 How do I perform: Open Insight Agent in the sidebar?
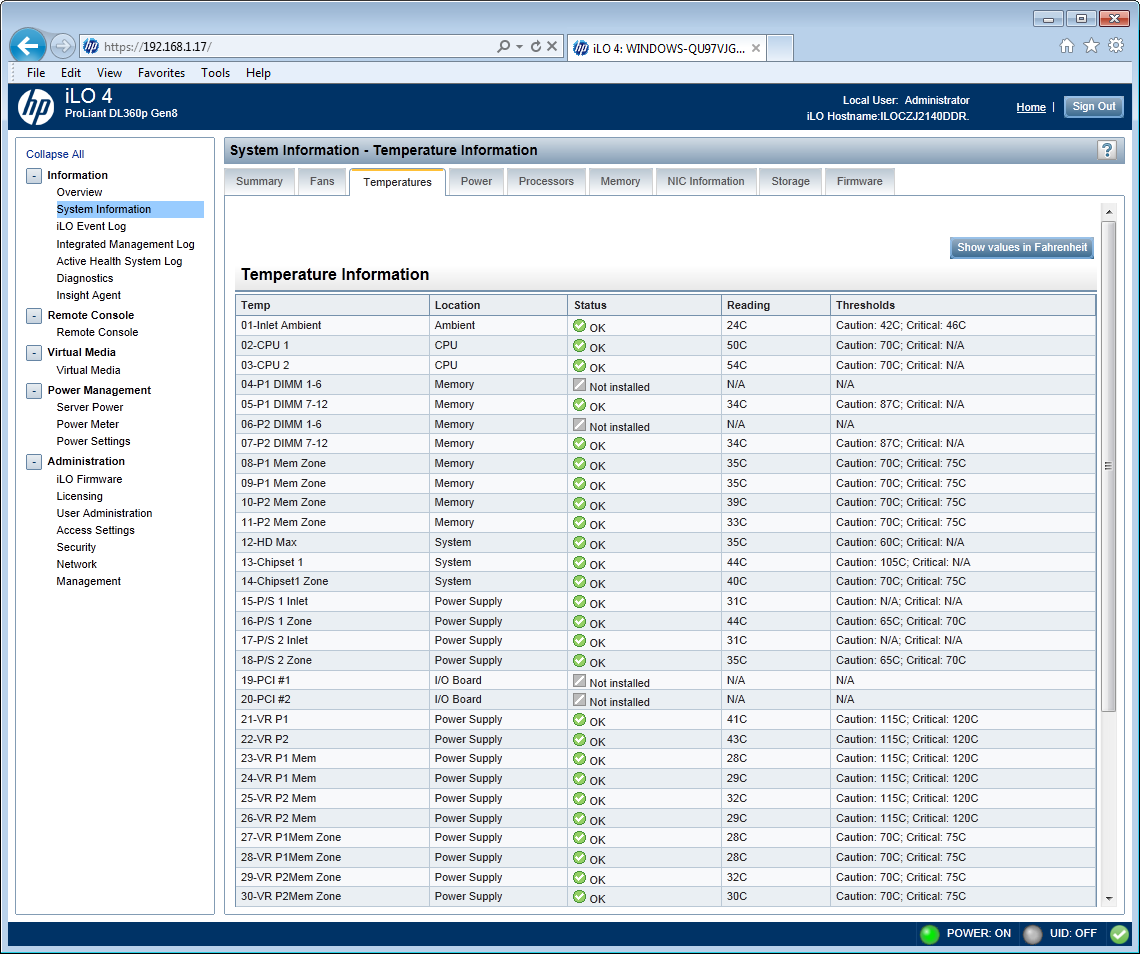[x=89, y=295]
